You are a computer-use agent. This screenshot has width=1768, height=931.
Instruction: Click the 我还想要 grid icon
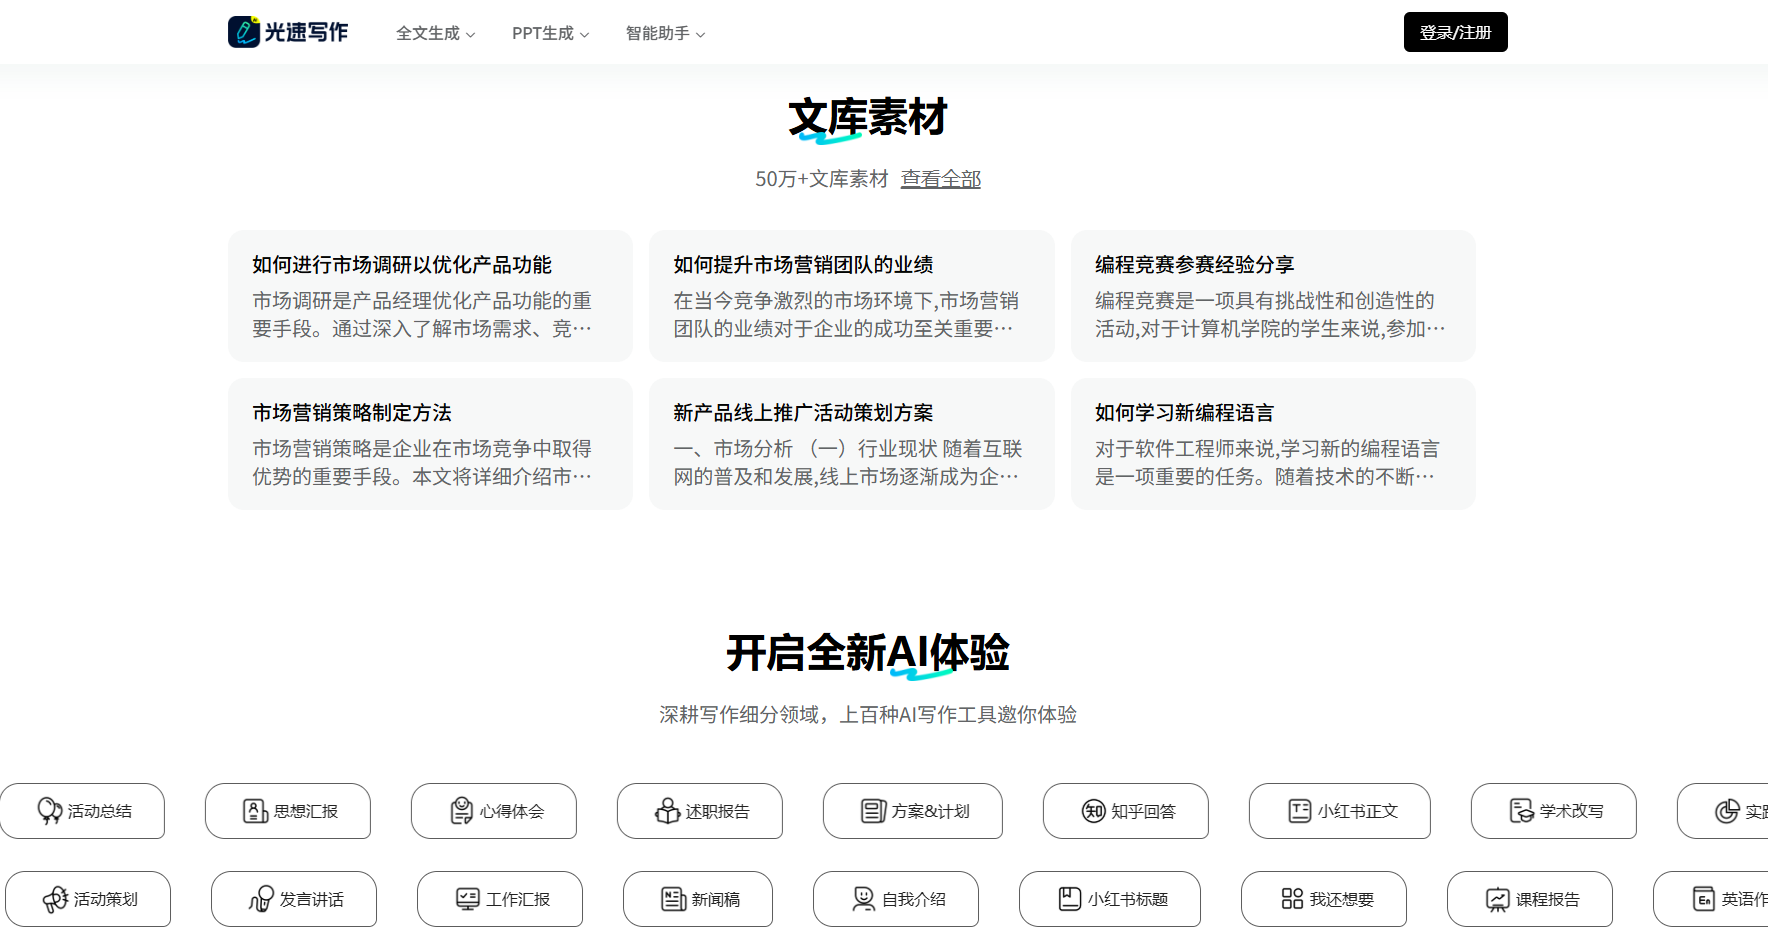1291,899
